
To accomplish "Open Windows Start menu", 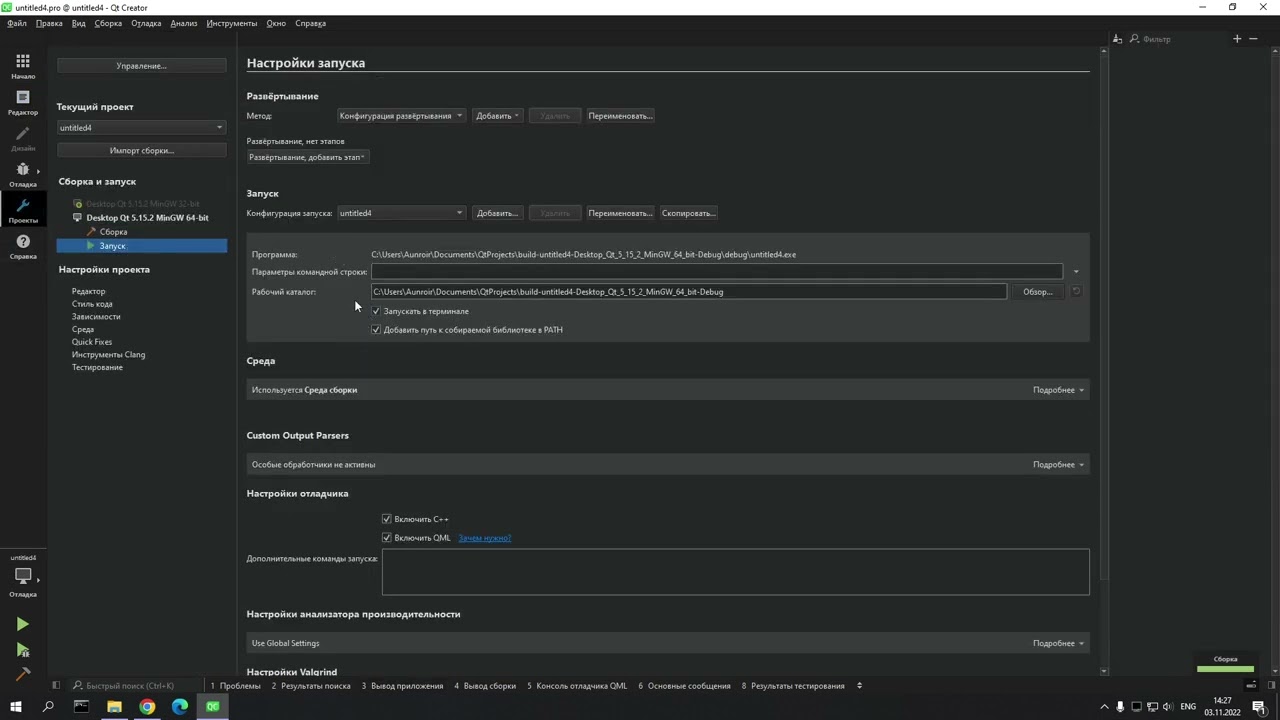I will click(15, 707).
